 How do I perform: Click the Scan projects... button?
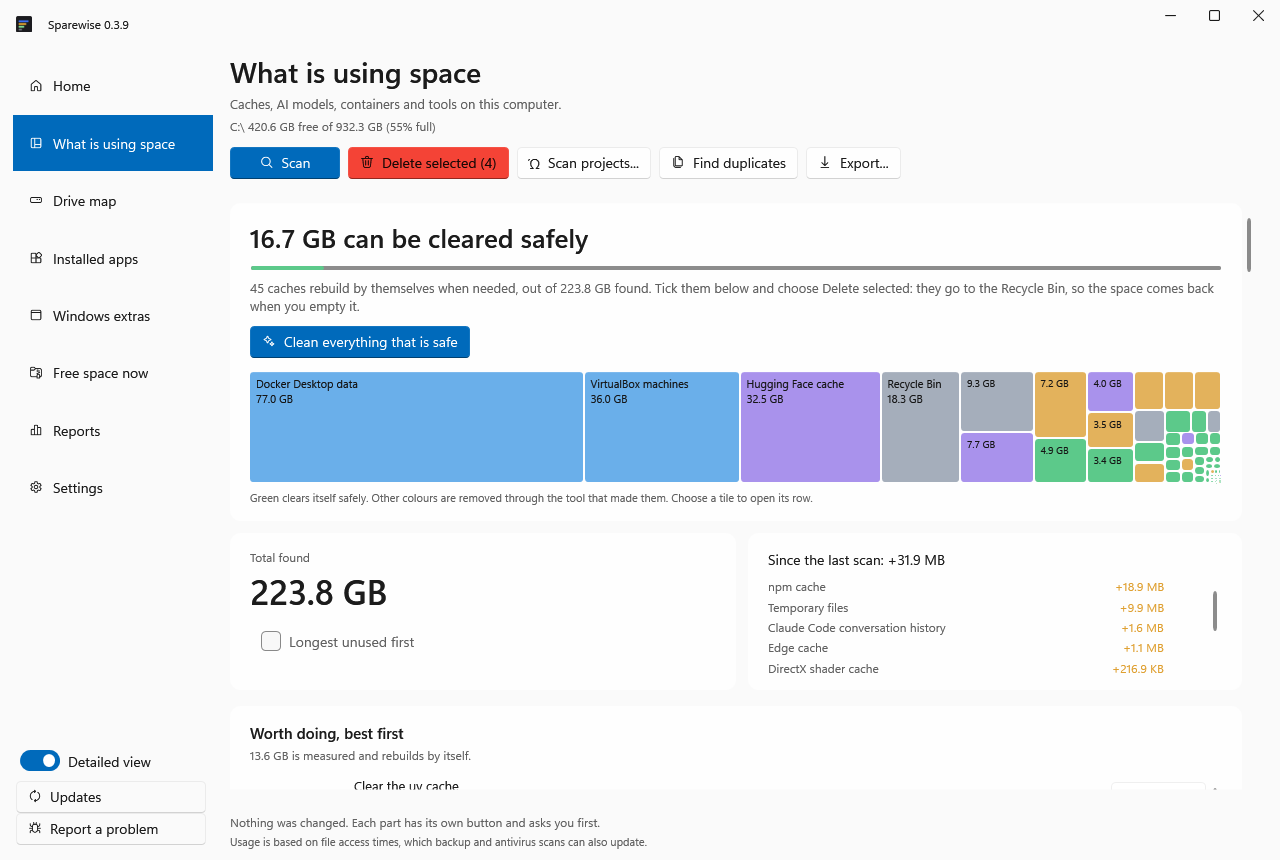tap(584, 163)
